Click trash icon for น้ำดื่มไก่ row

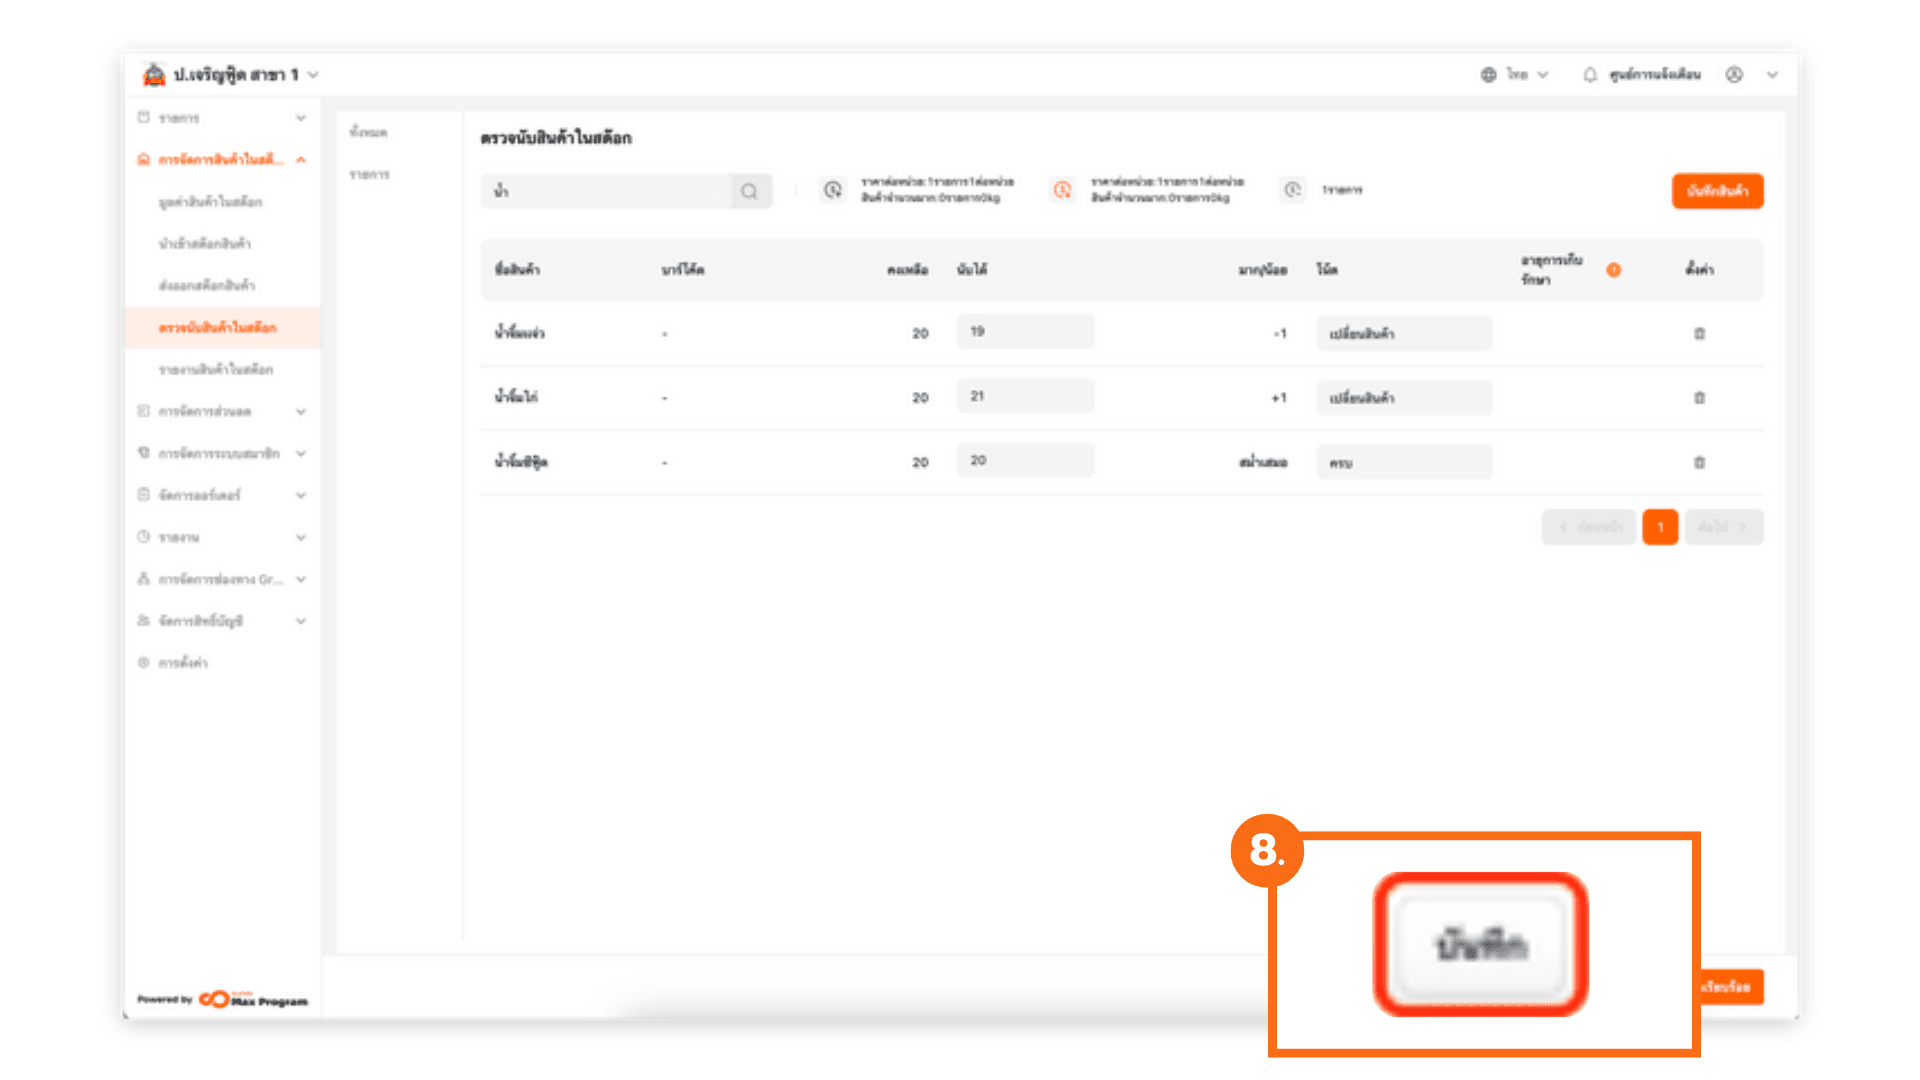1699,397
